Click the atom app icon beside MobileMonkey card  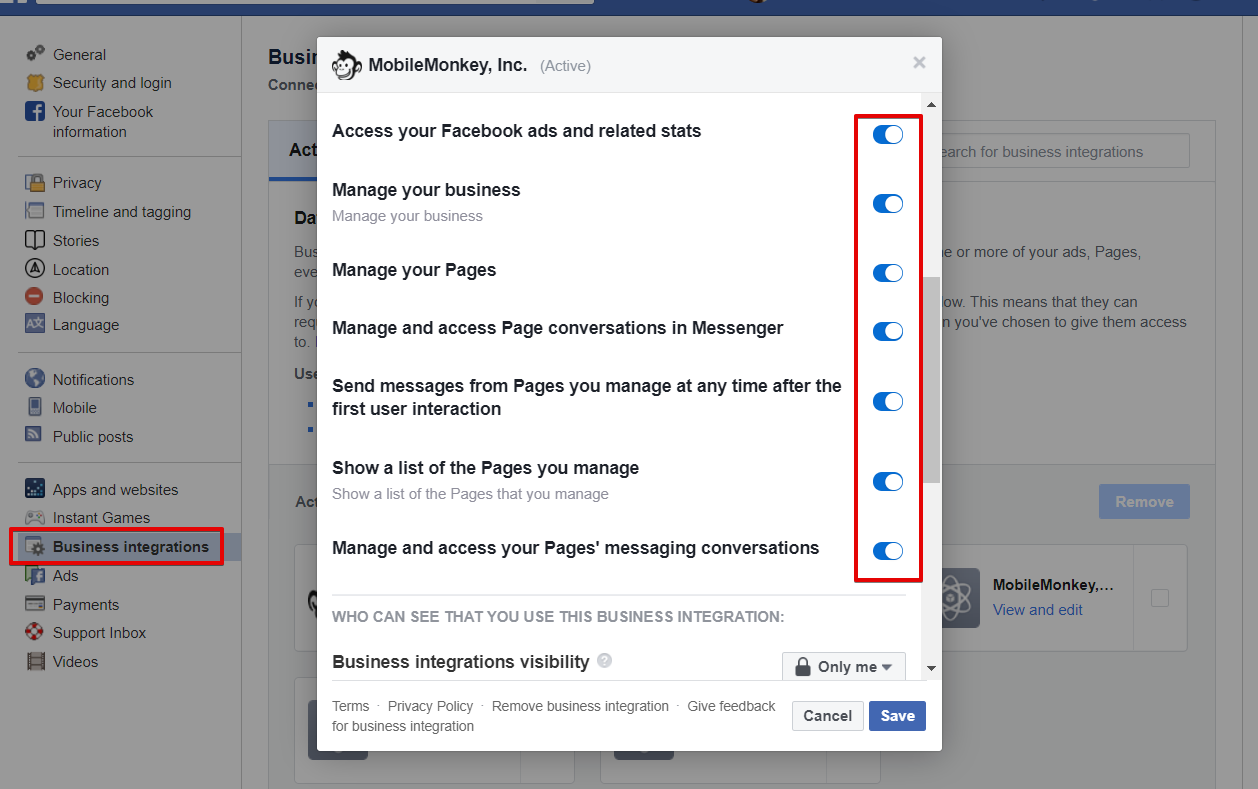(x=960, y=598)
